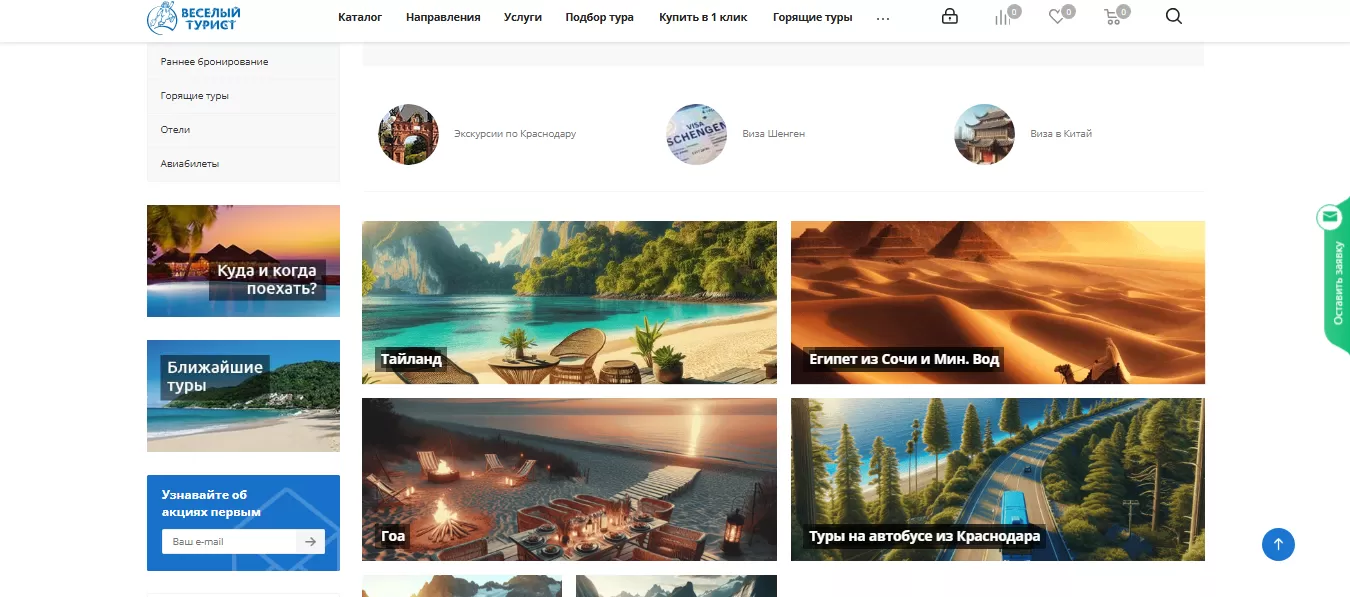Click the green envelope request icon
The height and width of the screenshot is (597, 1350).
coord(1329,216)
